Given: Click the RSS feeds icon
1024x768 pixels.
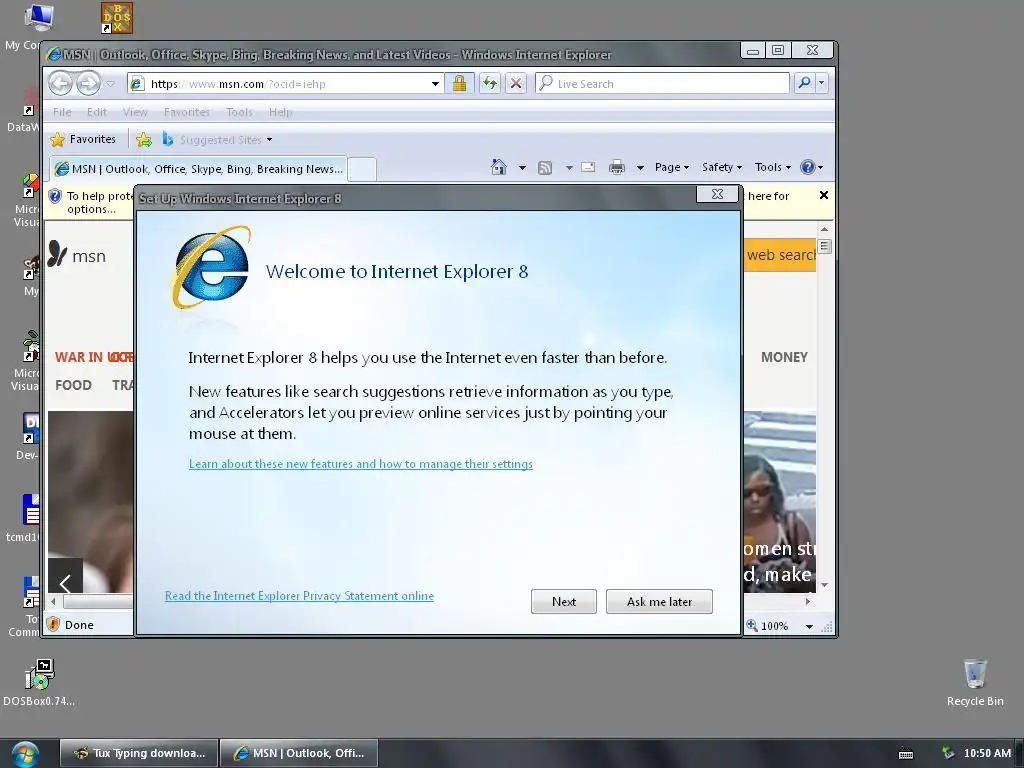Looking at the screenshot, I should (545, 168).
